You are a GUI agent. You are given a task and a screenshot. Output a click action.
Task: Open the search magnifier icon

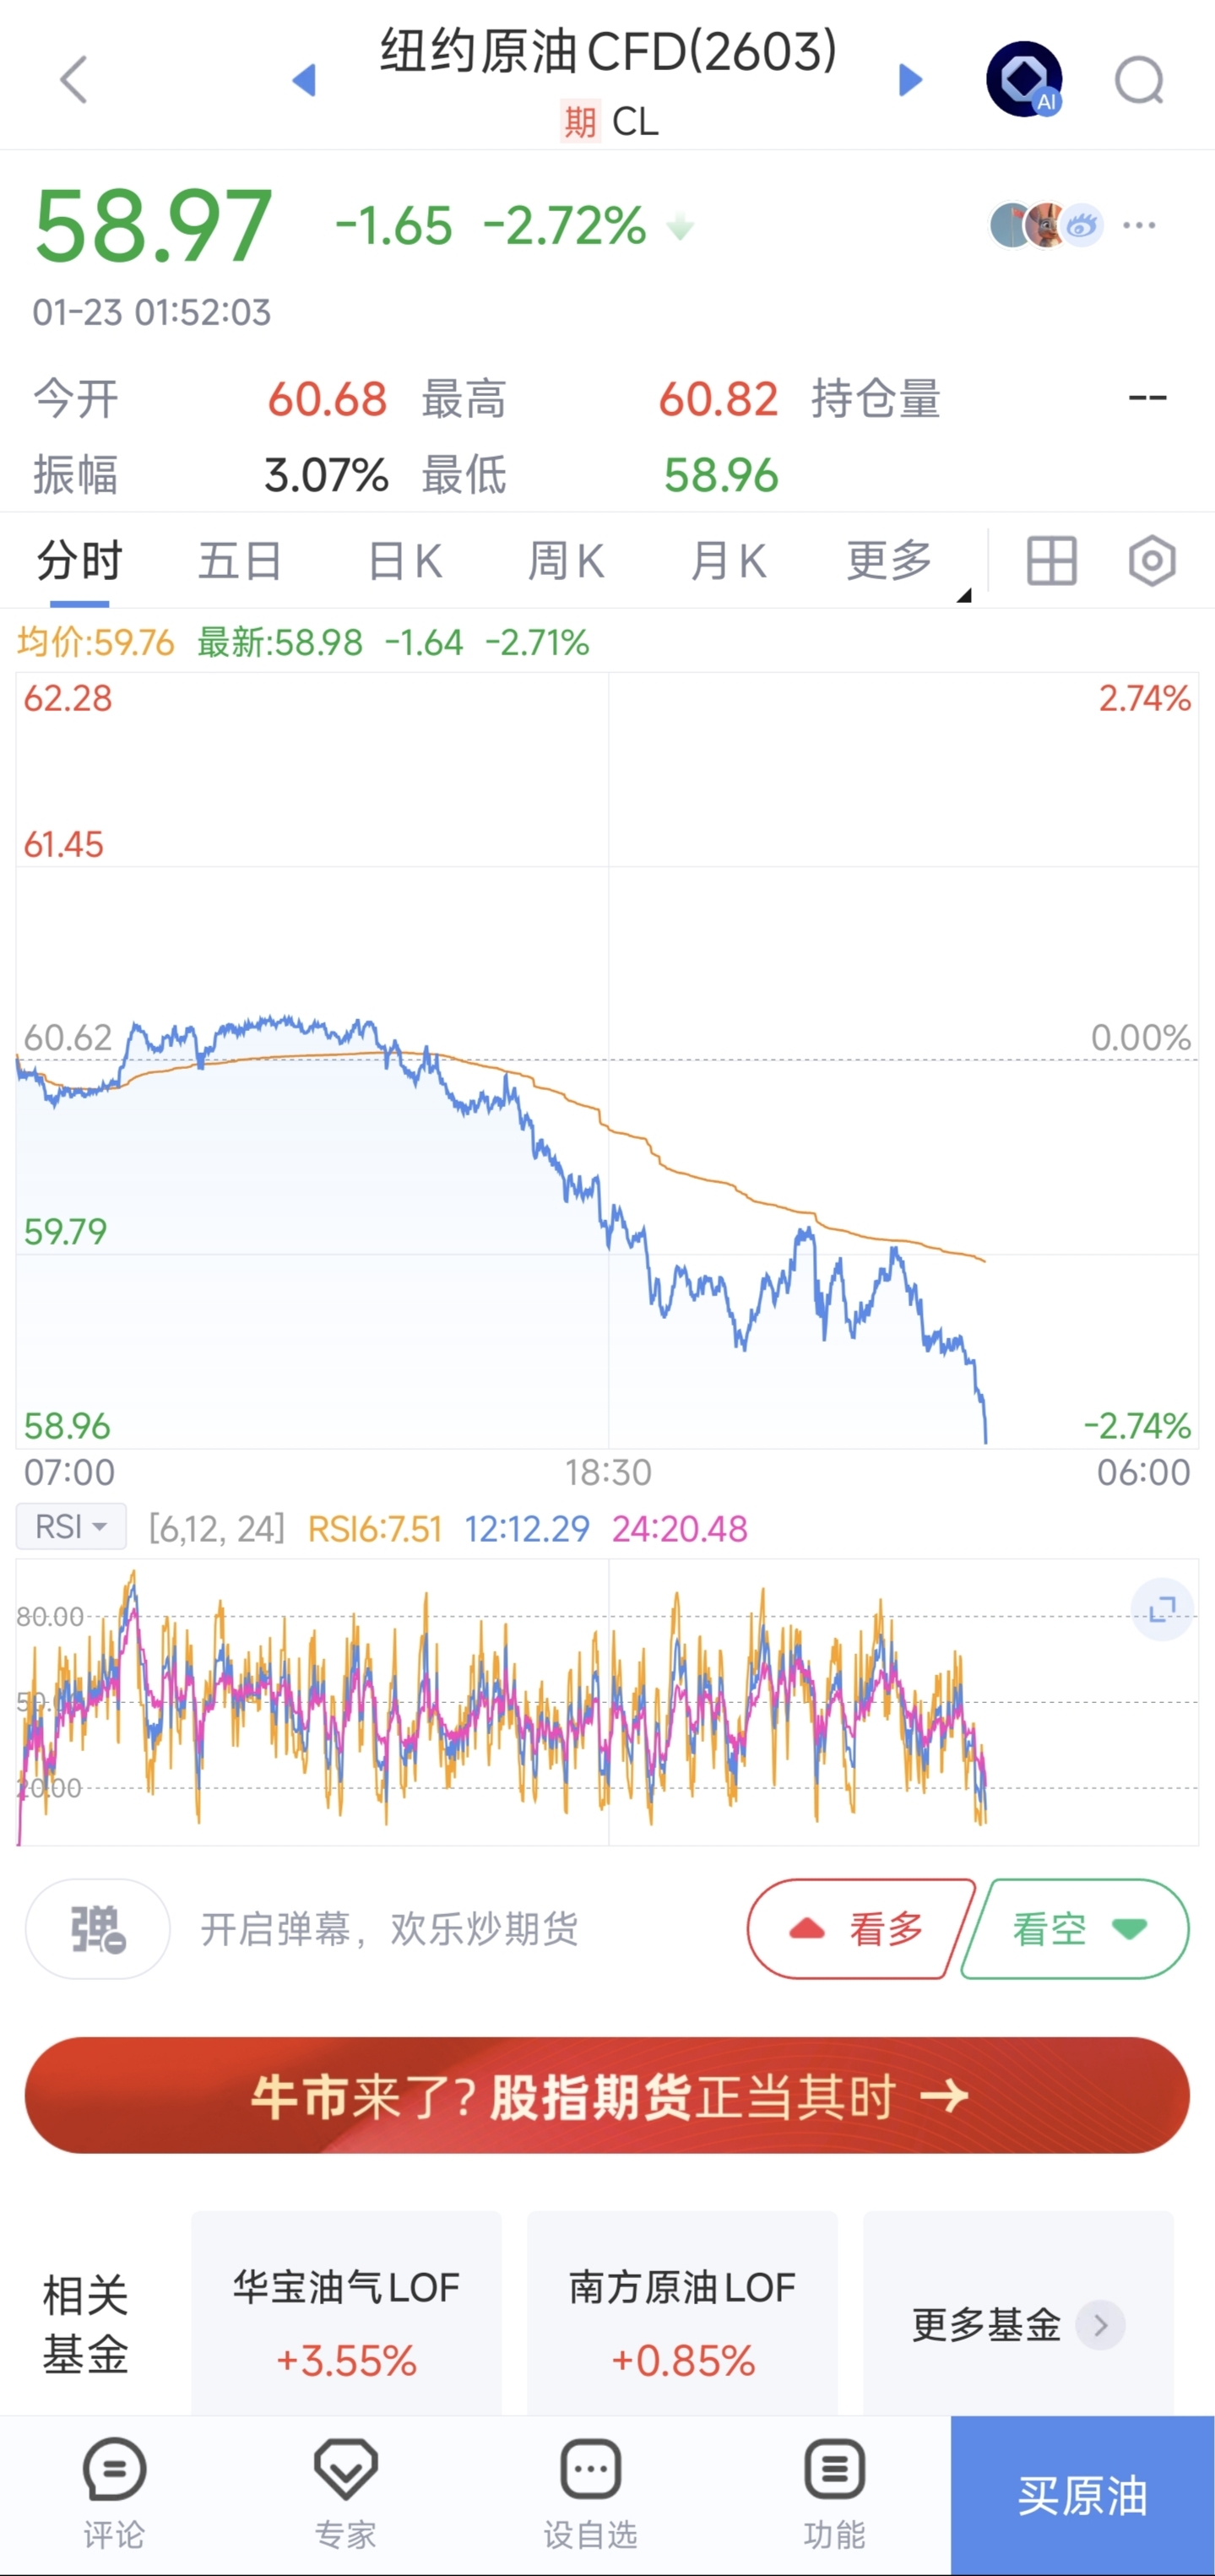point(1139,80)
